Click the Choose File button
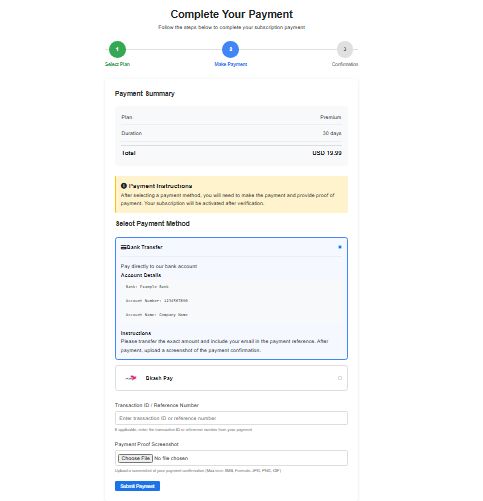The width and height of the screenshot is (483, 501). [135, 458]
